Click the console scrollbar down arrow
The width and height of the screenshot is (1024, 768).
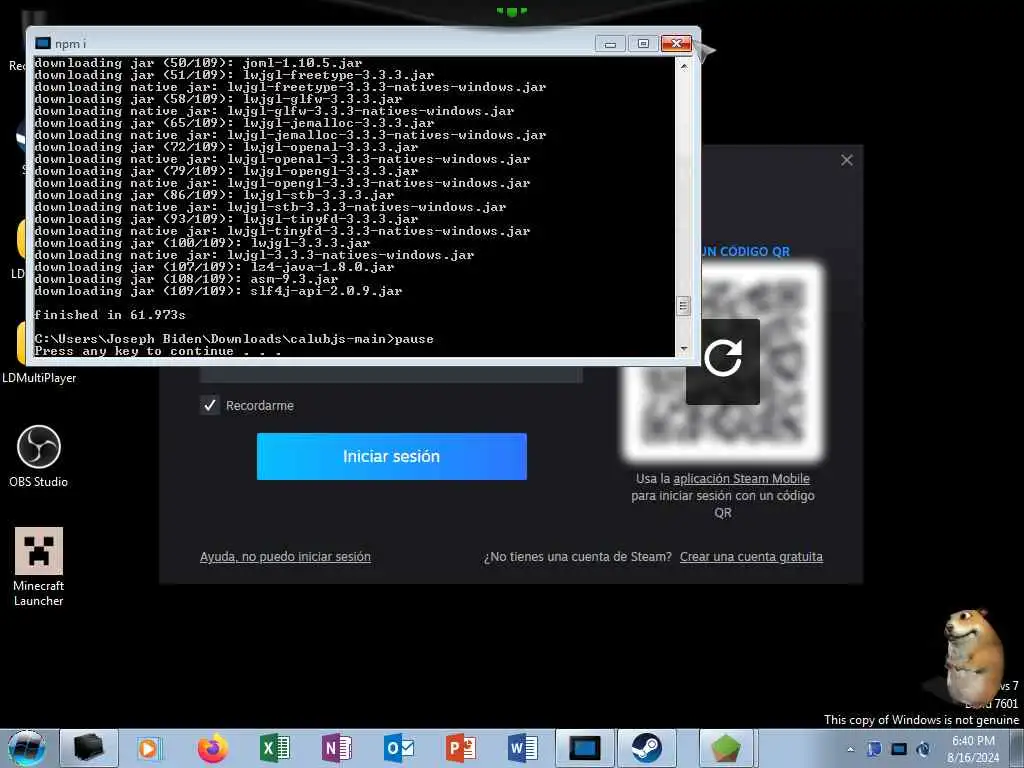click(x=683, y=349)
